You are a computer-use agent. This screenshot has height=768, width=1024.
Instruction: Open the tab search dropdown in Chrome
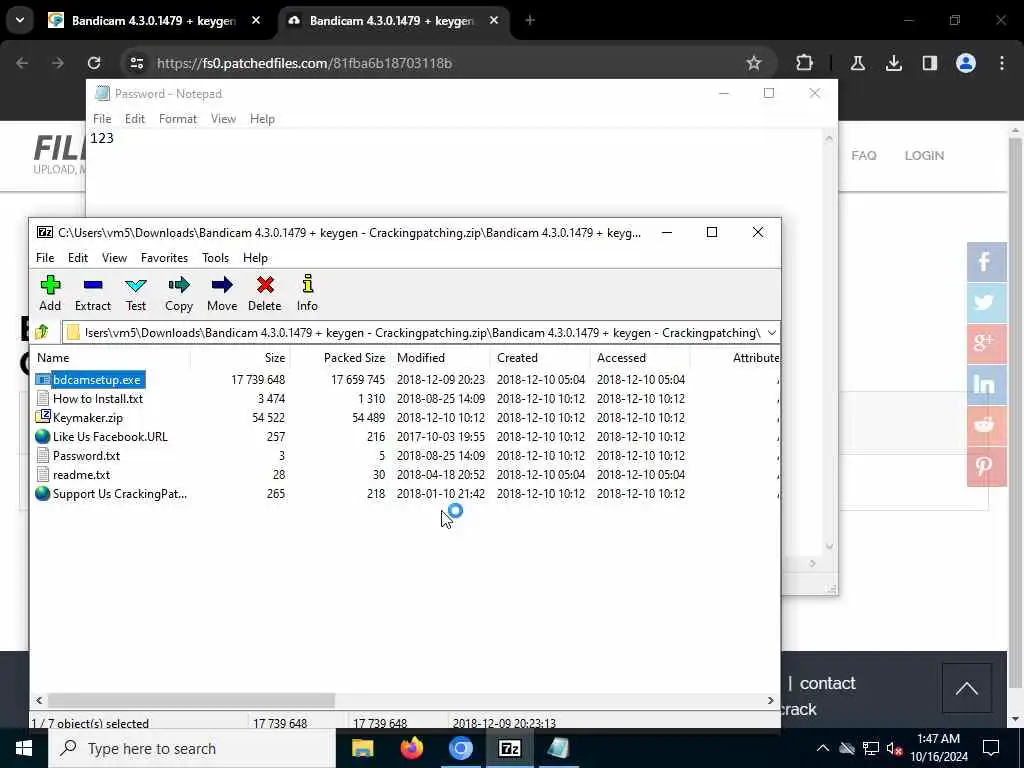point(20,20)
